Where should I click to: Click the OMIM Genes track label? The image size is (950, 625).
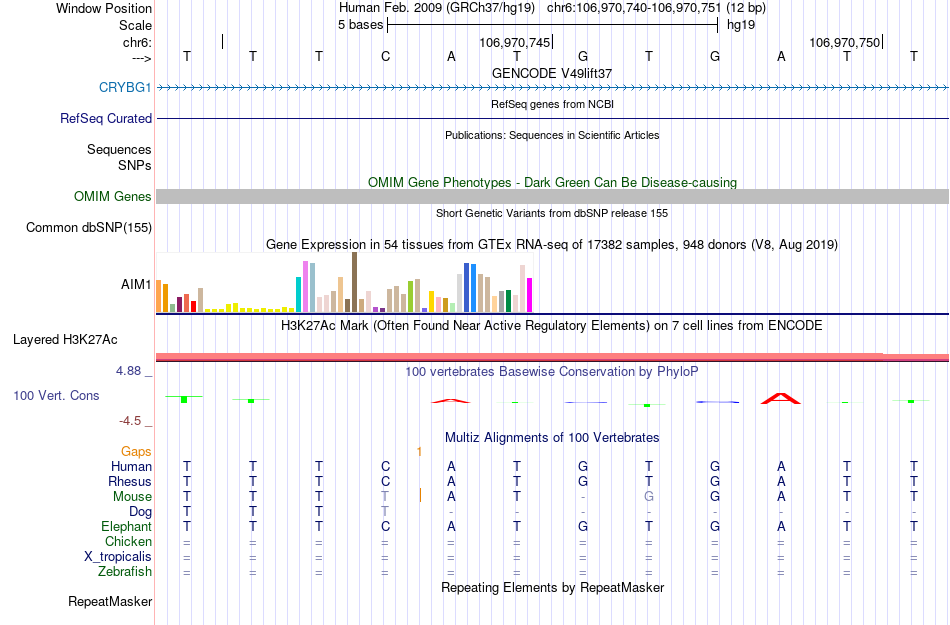point(112,196)
